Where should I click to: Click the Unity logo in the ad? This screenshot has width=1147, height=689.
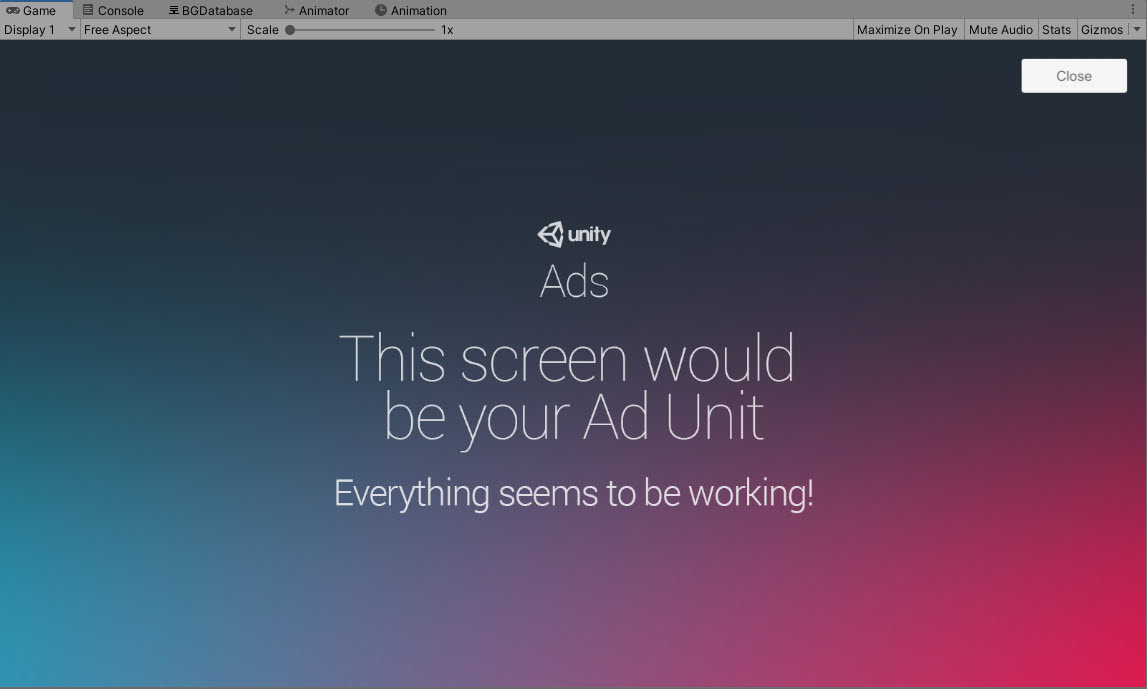574,234
